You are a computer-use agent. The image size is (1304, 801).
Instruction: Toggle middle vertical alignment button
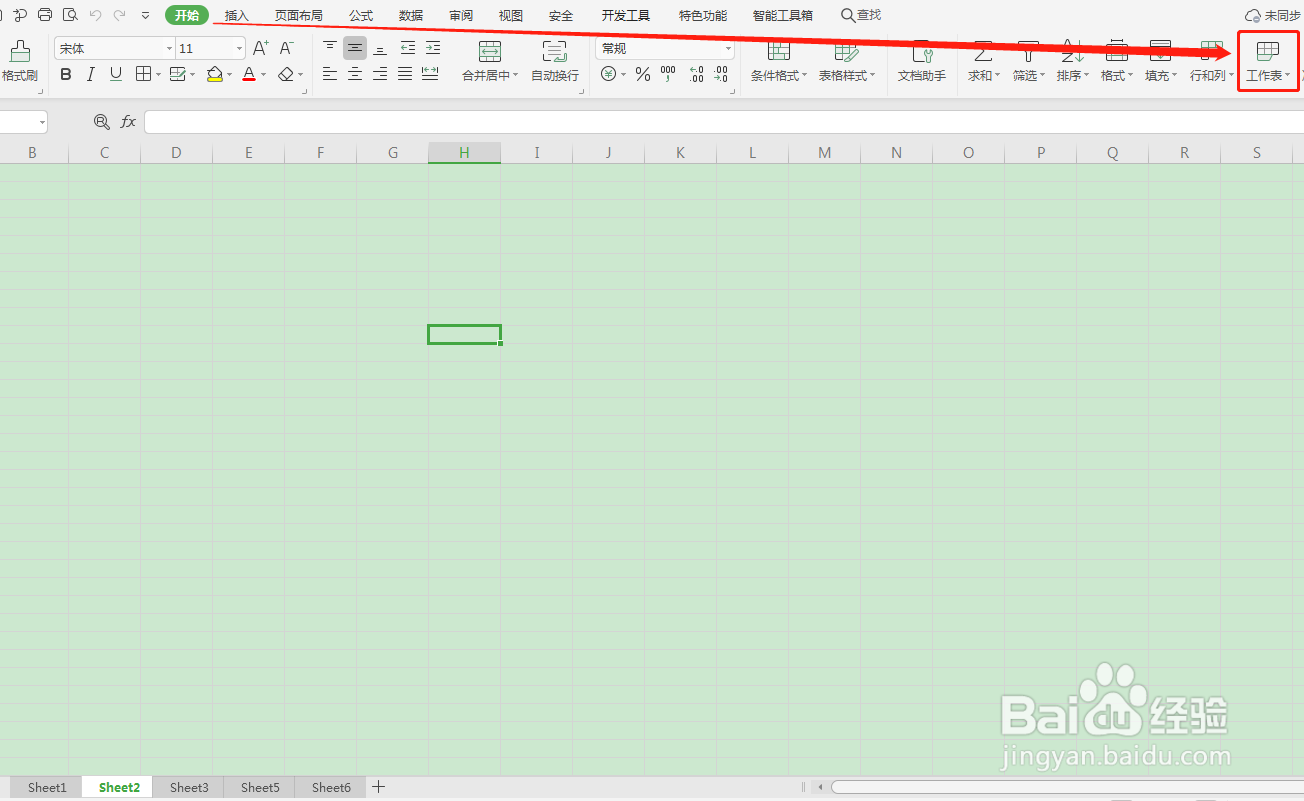355,48
